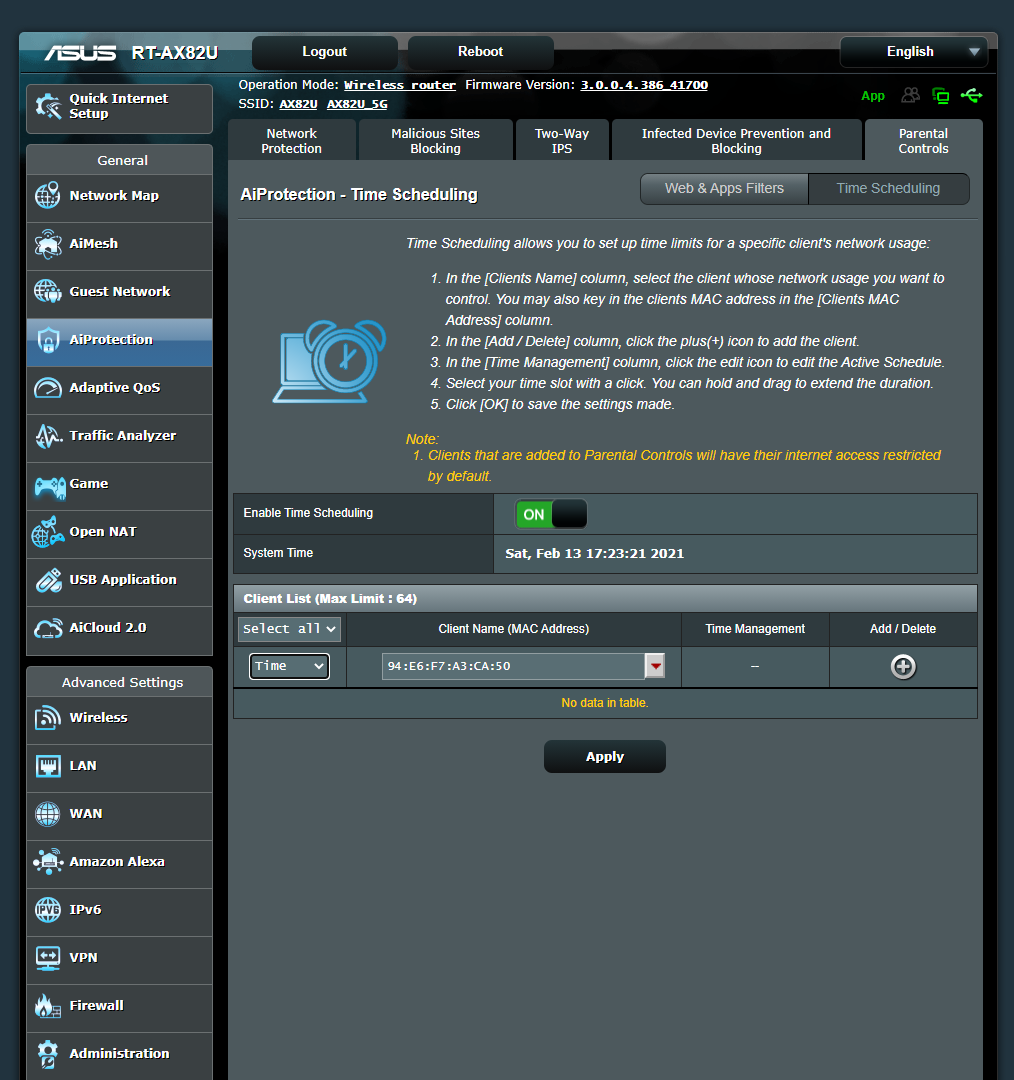Click the Client List header
This screenshot has height=1080, width=1014.
pyautogui.click(x=605, y=599)
